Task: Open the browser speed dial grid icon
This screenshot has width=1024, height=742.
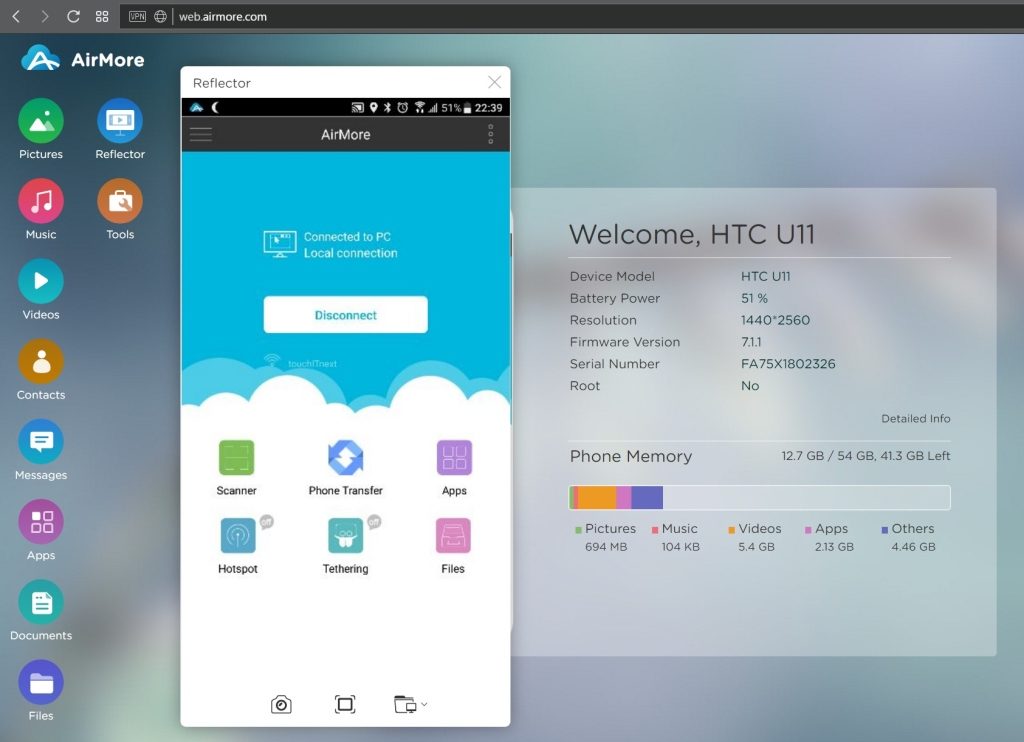Action: [102, 16]
